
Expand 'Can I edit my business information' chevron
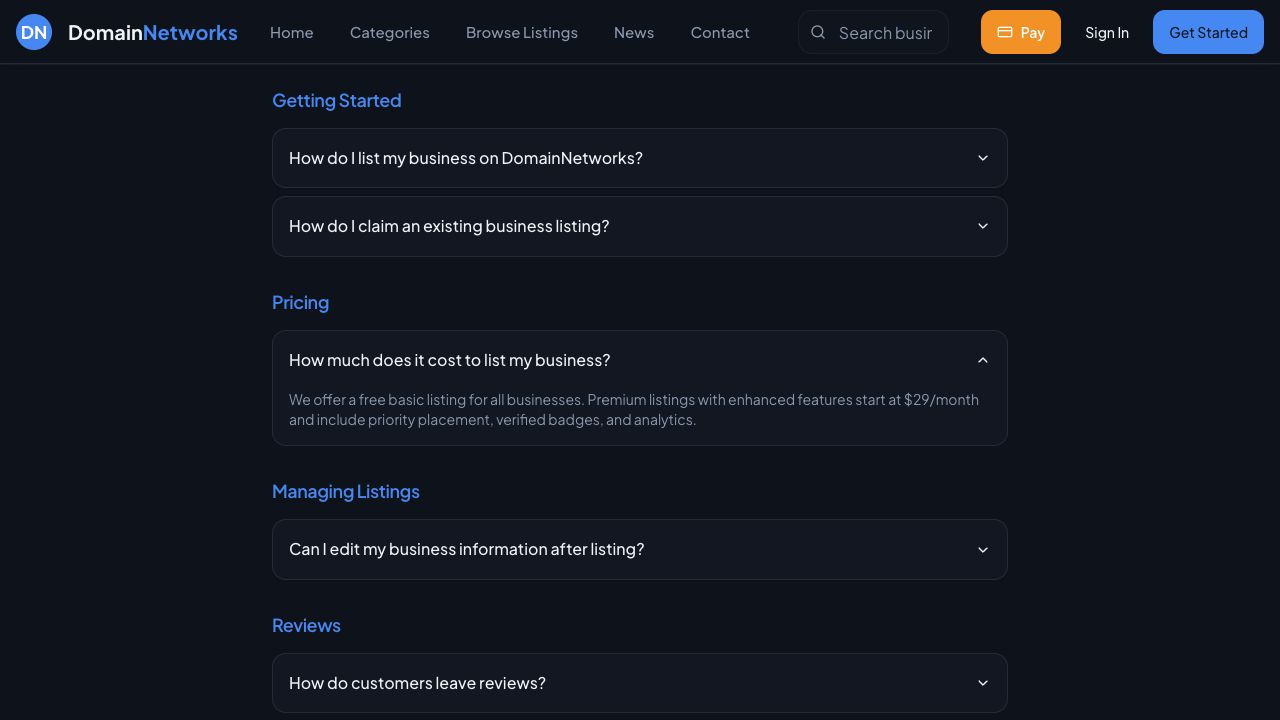[x=983, y=549]
